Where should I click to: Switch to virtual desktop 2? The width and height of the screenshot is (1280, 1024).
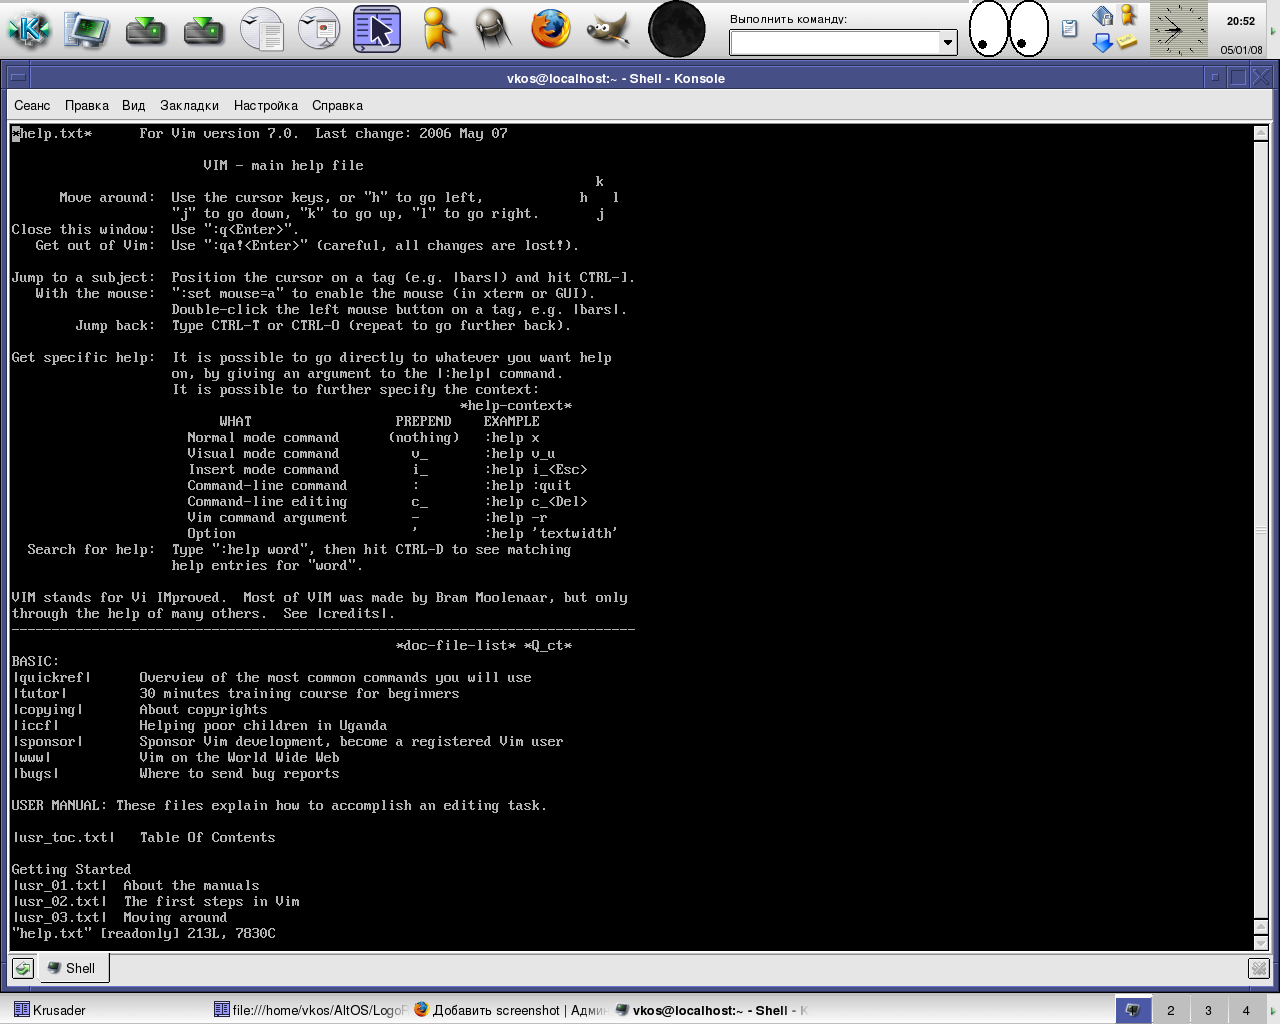(1171, 1010)
